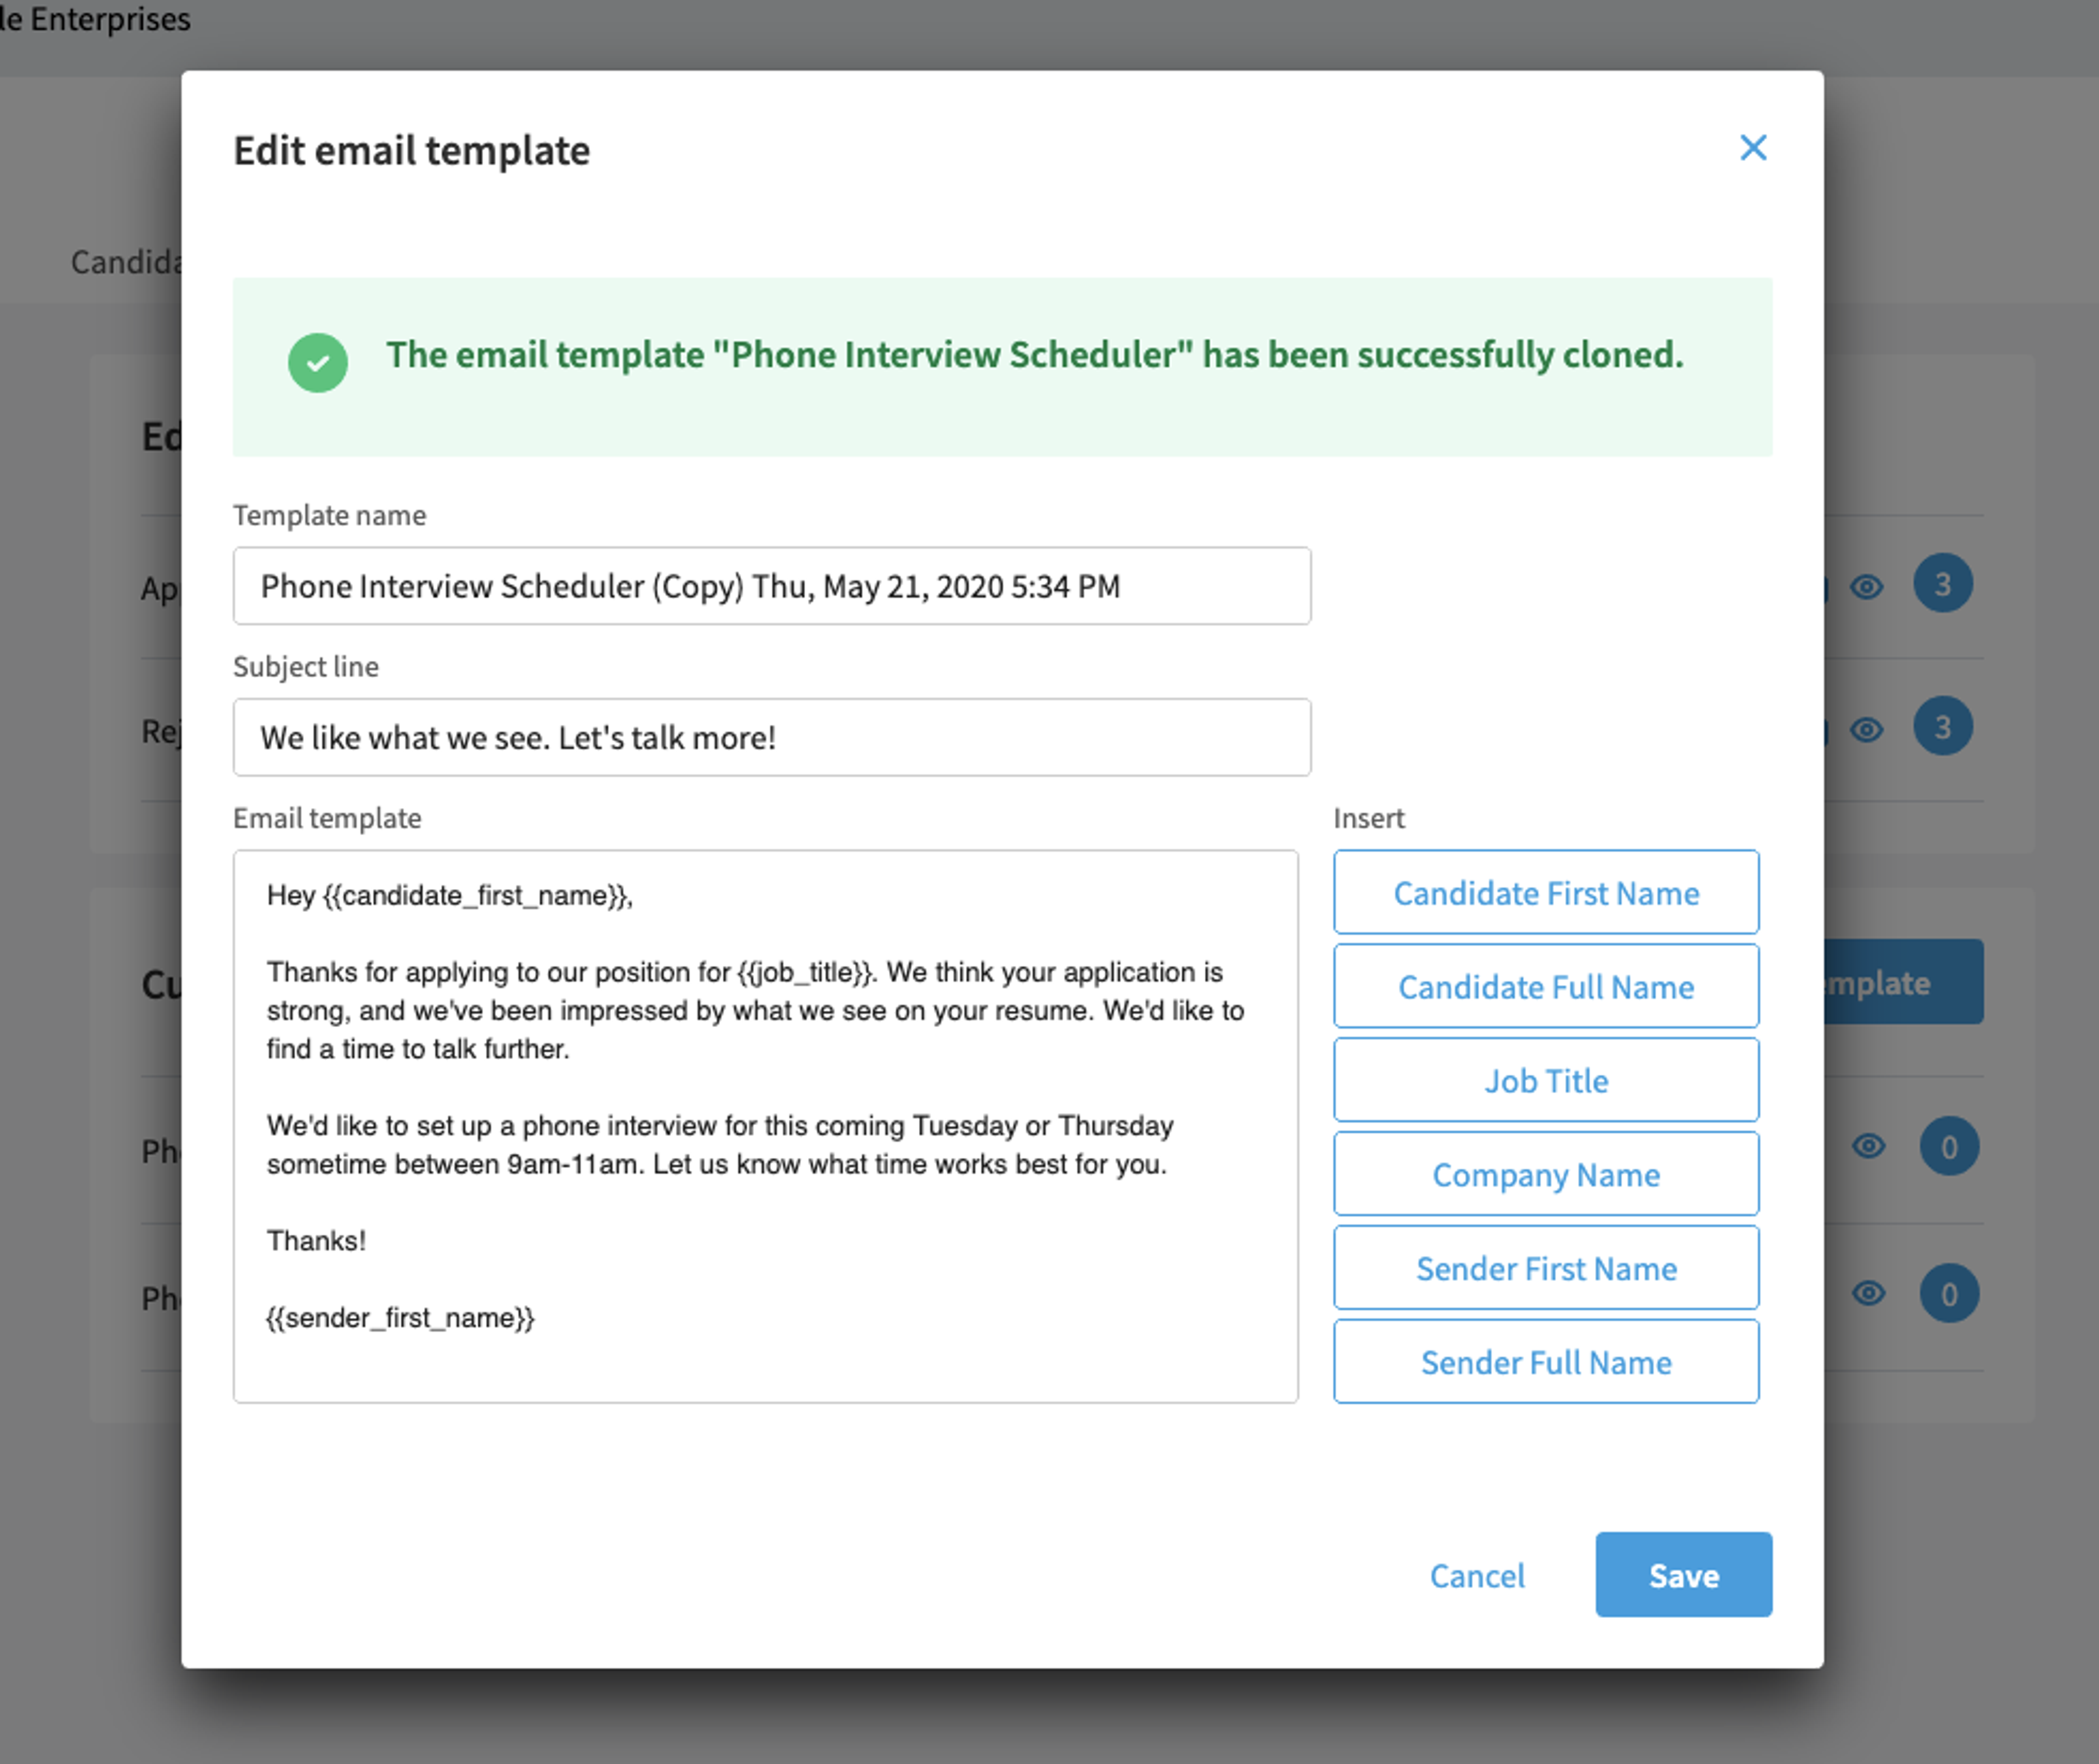2099x1764 pixels.
Task: Click the background eye icon beside the second 3 badge
Action: pos(1867,729)
